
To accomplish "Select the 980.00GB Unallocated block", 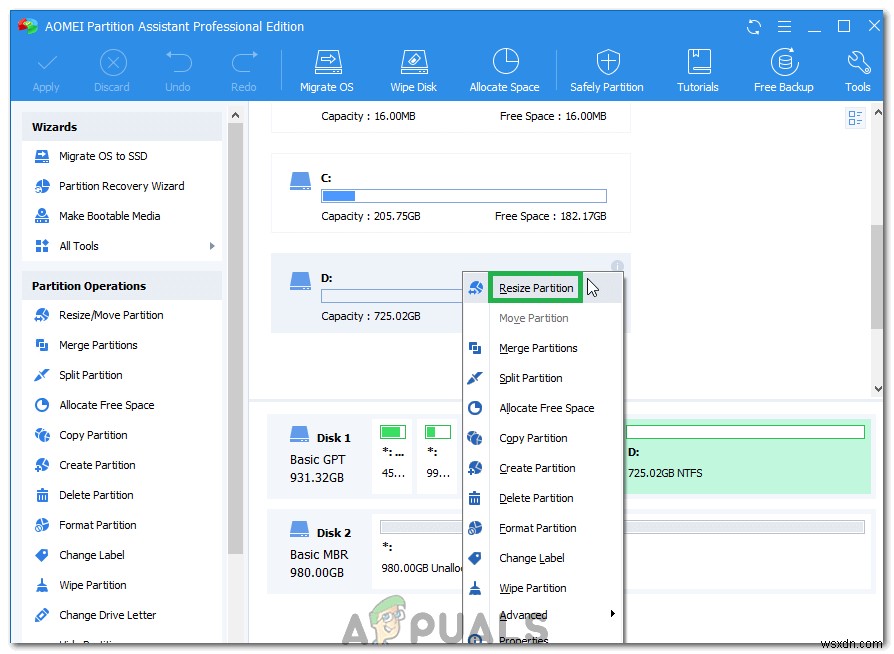I will [421, 551].
